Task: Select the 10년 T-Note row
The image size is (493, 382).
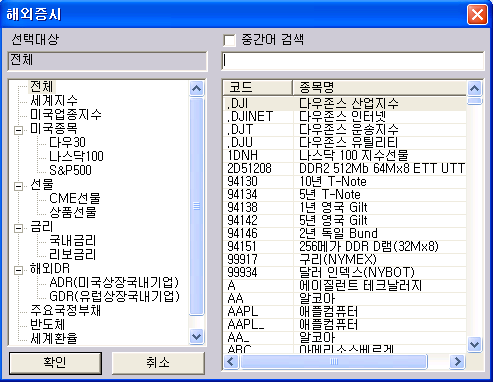Action: tap(345, 182)
